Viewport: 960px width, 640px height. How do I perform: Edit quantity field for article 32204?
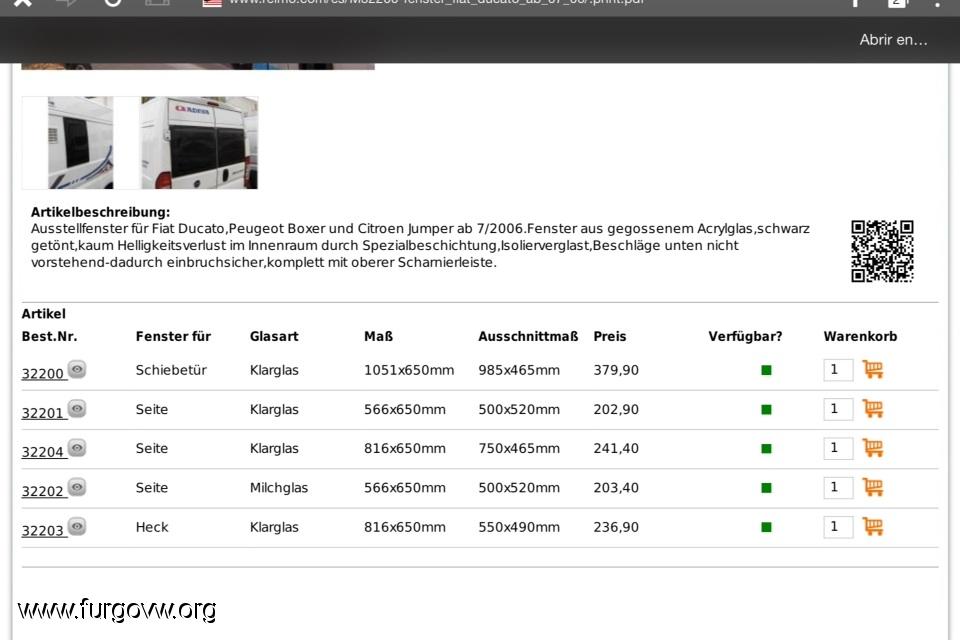[838, 448]
